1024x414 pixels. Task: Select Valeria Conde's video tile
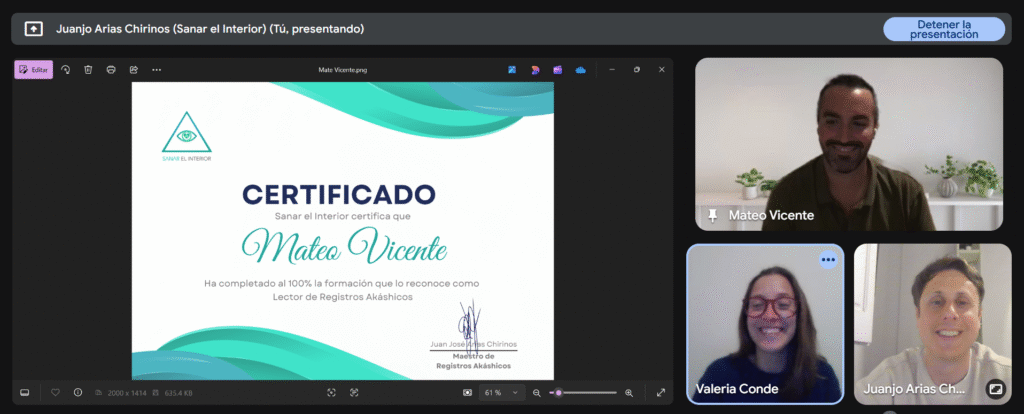click(765, 324)
